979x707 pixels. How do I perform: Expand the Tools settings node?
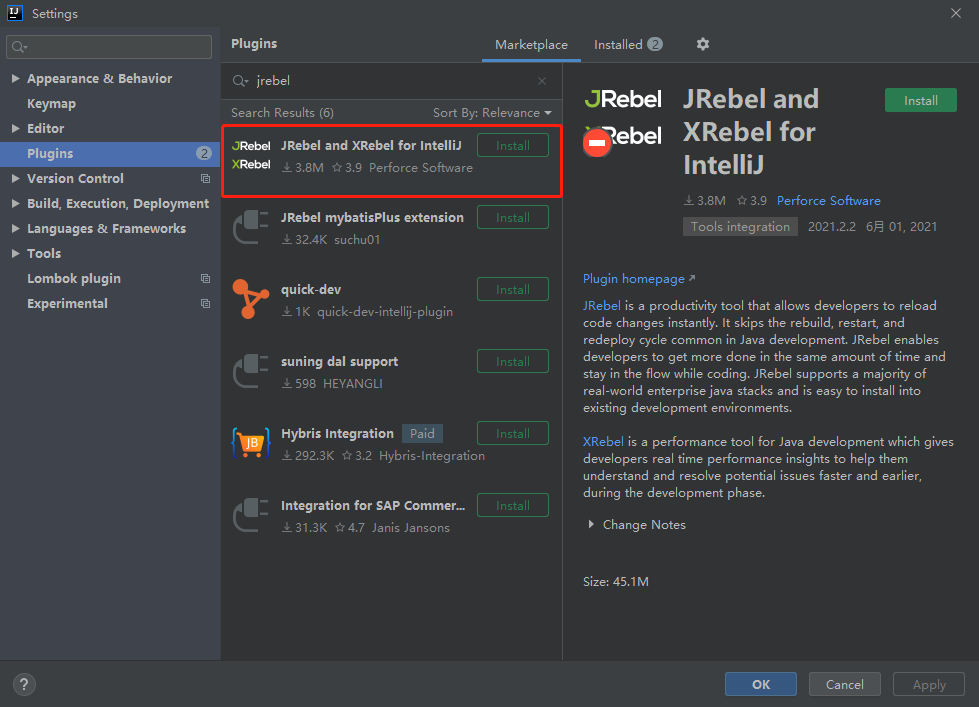[16, 254]
